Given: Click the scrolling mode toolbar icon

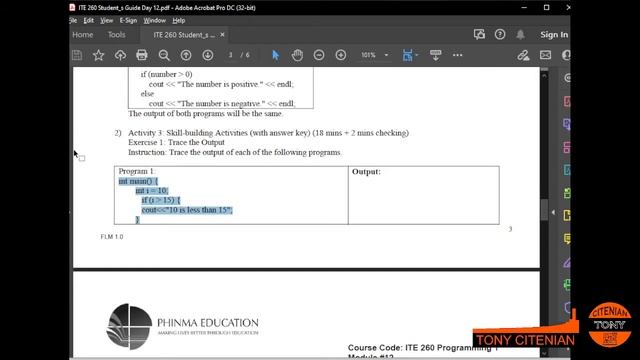Looking at the screenshot, I should point(436,55).
